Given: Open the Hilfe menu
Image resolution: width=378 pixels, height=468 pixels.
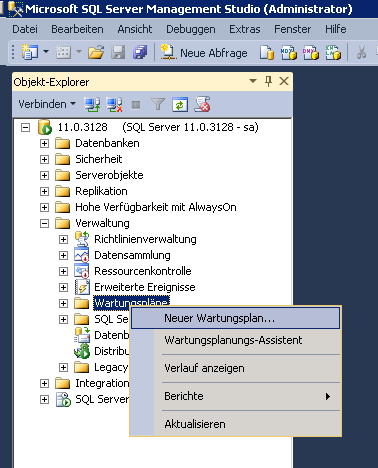Looking at the screenshot, I should (x=336, y=29).
